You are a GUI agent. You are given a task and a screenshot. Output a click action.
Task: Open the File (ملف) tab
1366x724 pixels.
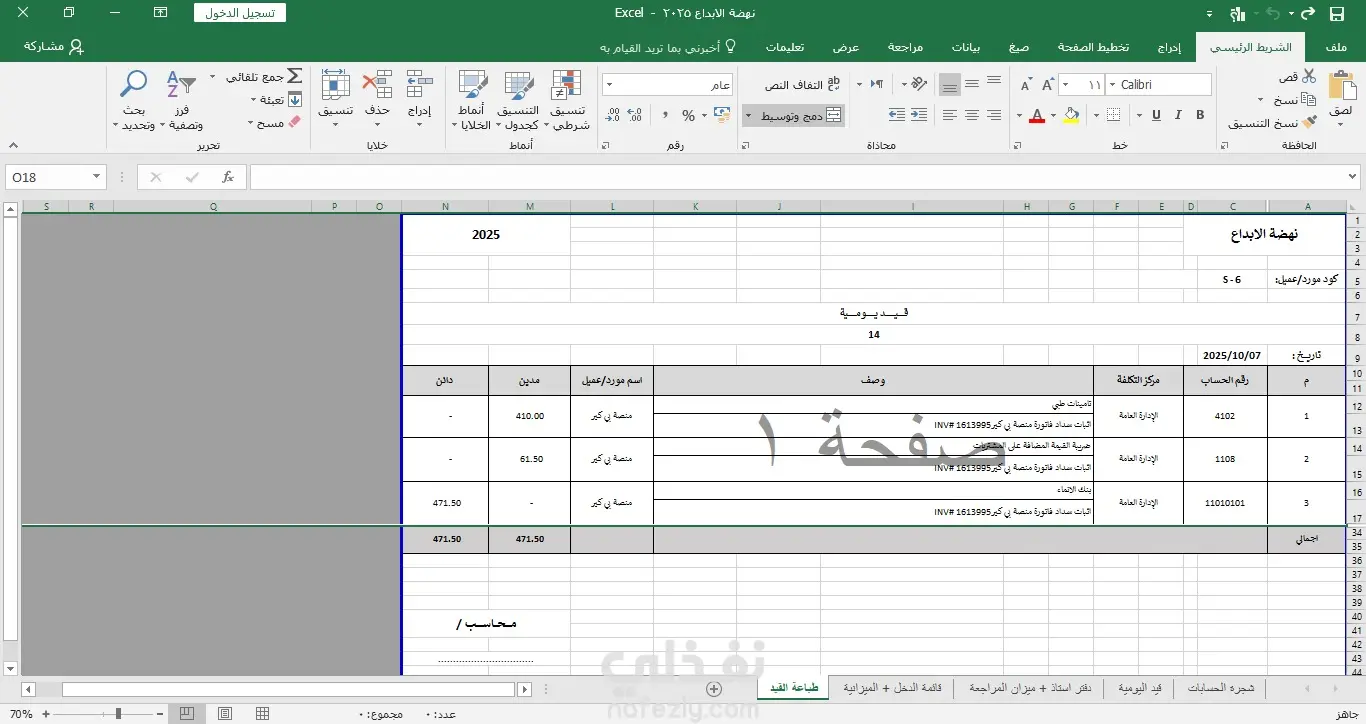pos(1336,47)
